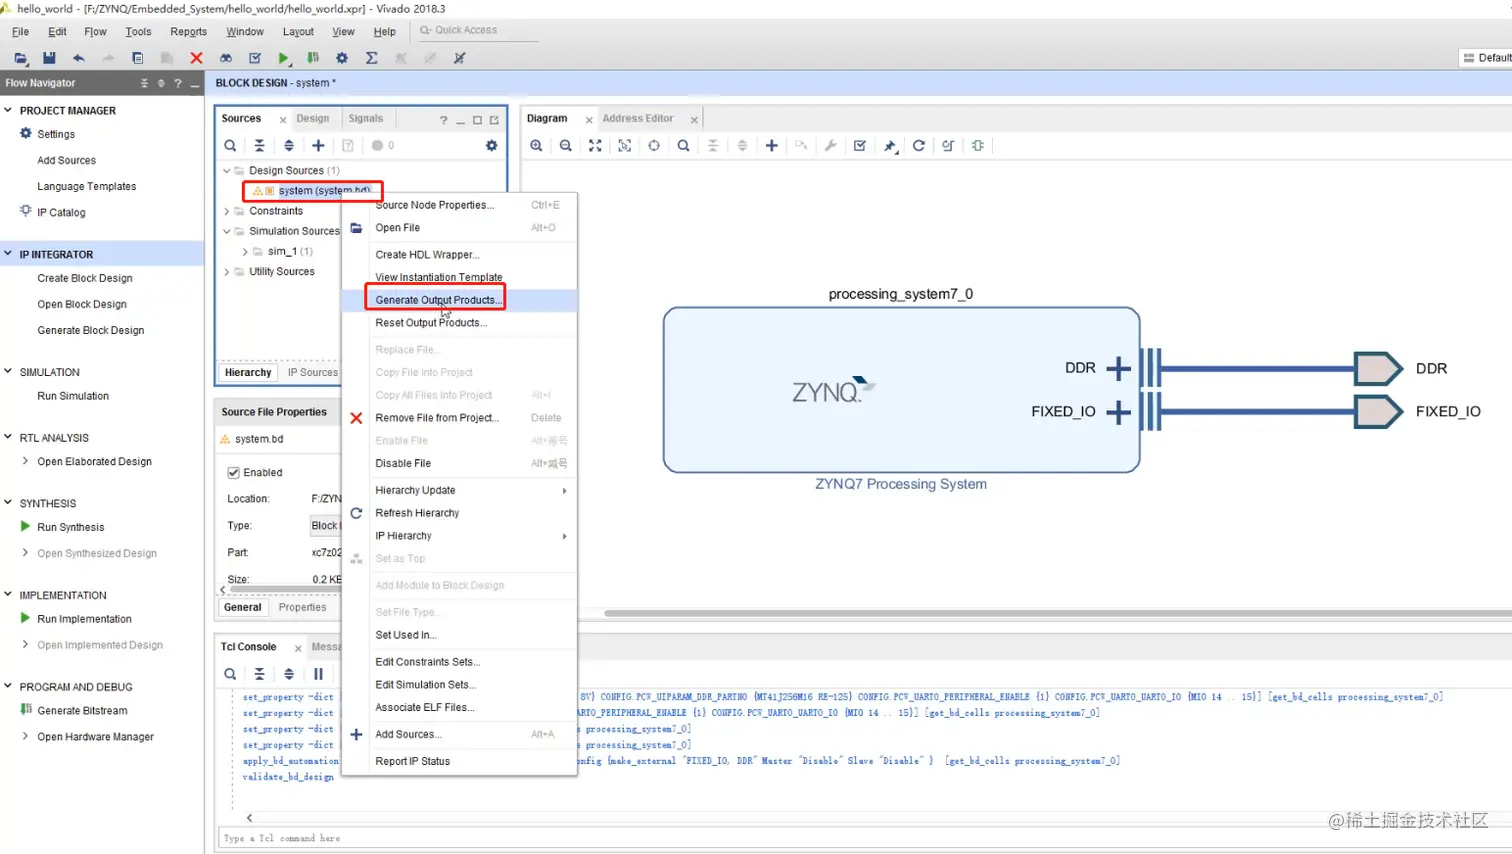Expand the Constraints tree node
Image resolution: width=1512 pixels, height=854 pixels.
pos(227,211)
